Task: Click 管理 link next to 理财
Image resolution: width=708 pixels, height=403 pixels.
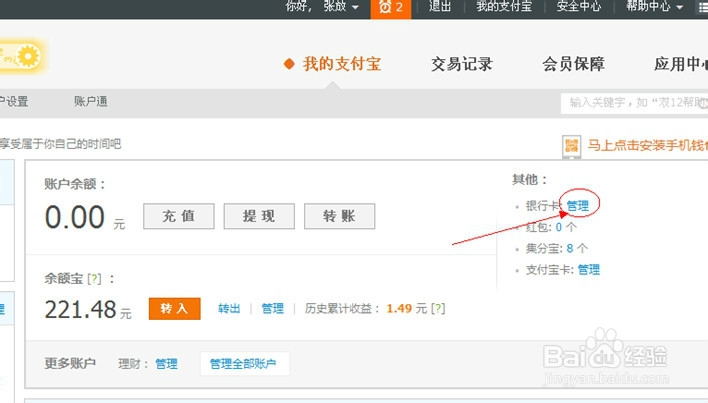Action: coord(167,364)
